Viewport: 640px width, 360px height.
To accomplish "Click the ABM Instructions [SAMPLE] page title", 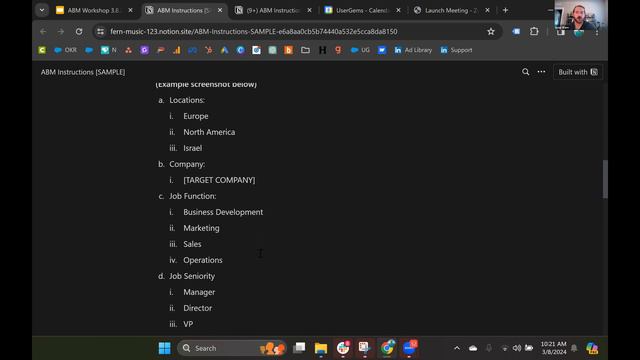I will (x=83, y=72).
